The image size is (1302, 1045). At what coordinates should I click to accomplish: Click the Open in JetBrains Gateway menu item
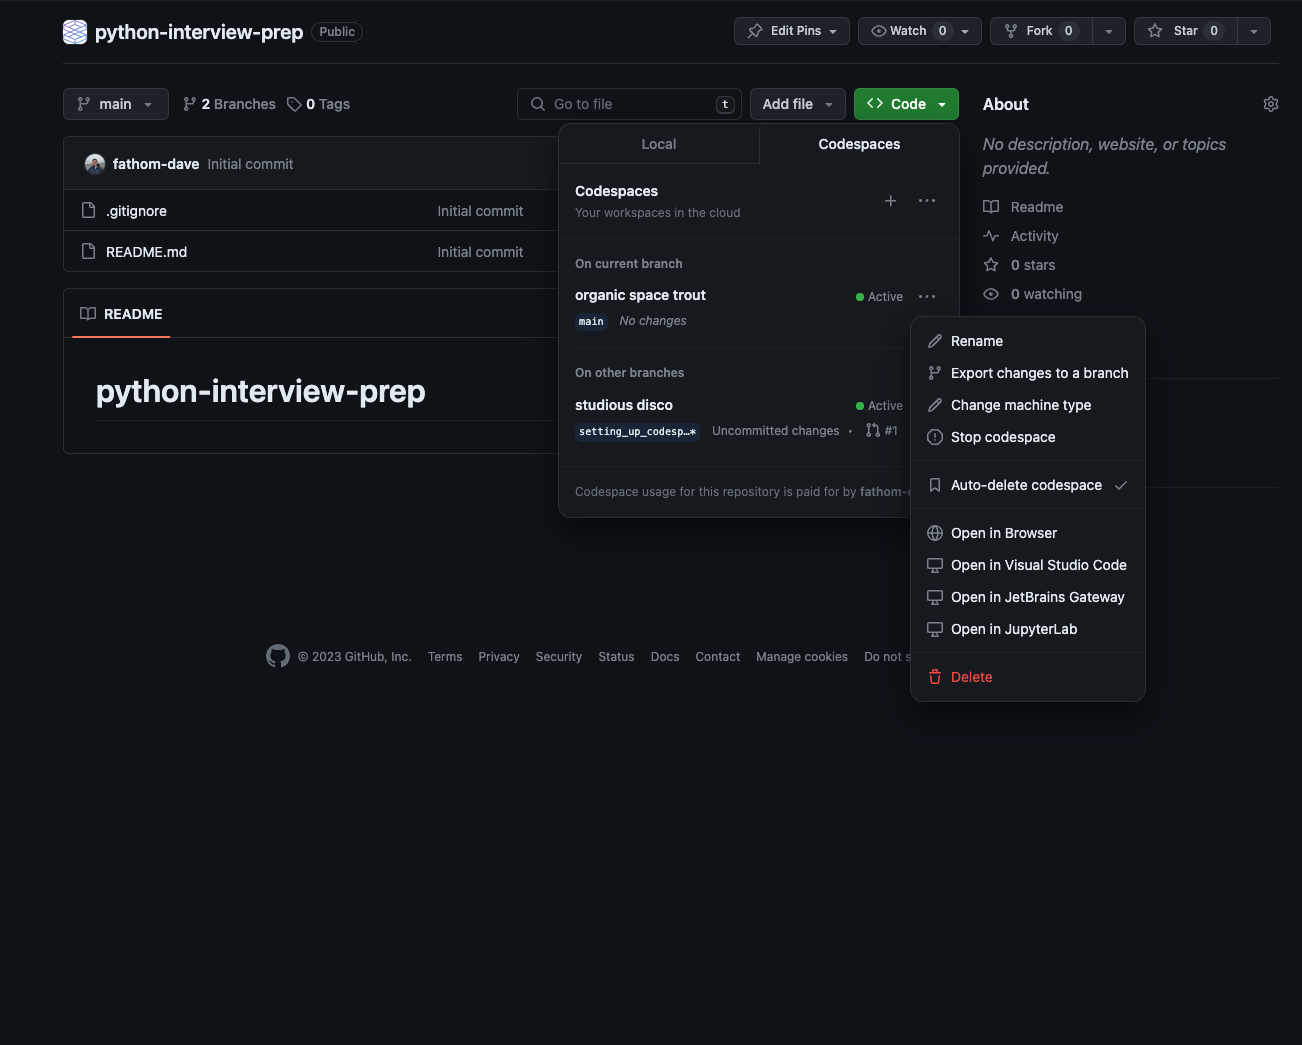point(1027,597)
